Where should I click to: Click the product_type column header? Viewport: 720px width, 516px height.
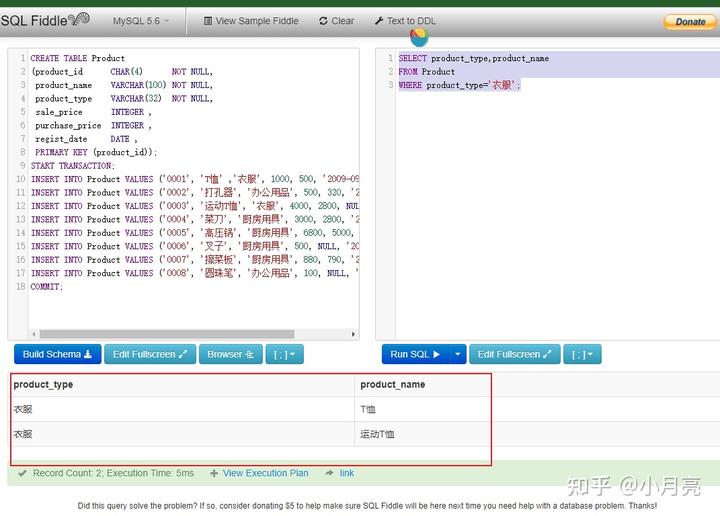pos(43,385)
